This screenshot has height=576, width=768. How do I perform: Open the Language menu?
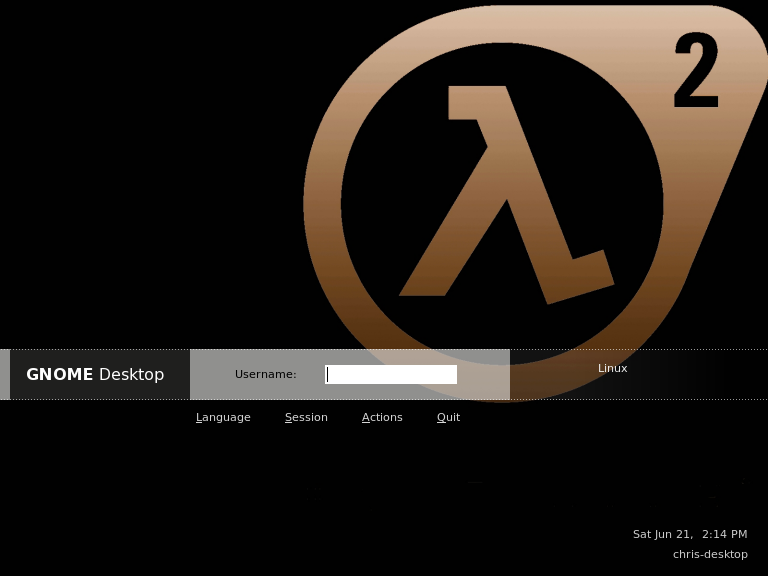[223, 417]
